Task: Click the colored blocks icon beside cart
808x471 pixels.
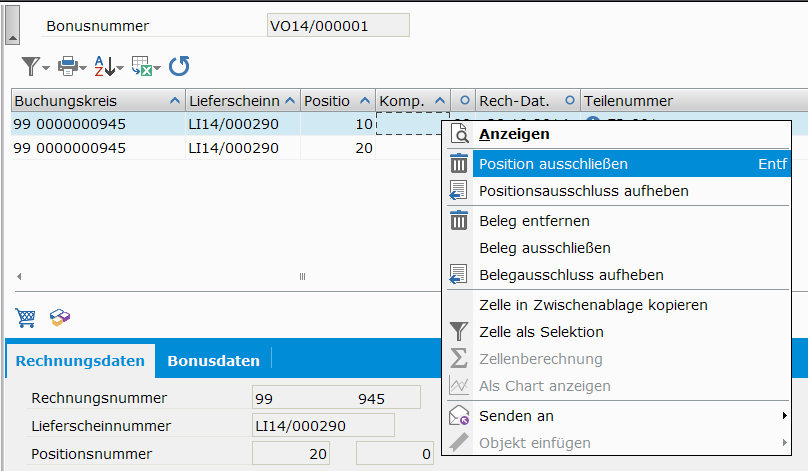Action: click(60, 318)
